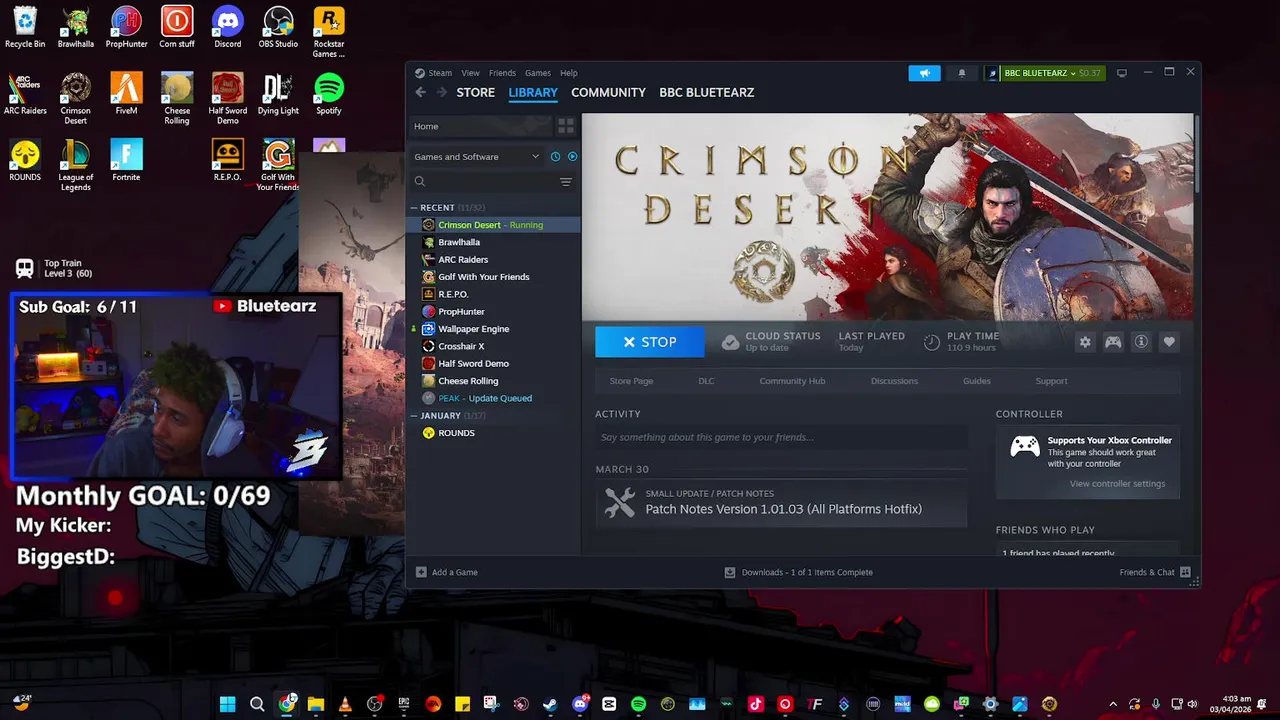
Task: Open controller layout icon for Crimson Desert
Action: click(x=1113, y=342)
